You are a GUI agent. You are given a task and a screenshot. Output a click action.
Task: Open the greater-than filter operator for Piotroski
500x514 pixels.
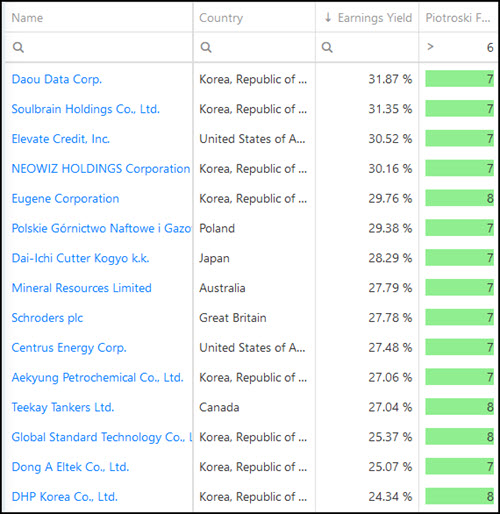(430, 47)
